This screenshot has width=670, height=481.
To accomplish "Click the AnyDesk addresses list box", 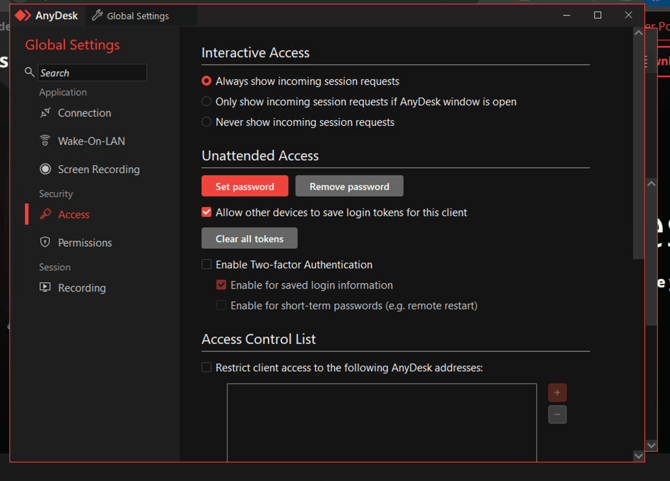I will tap(382, 422).
